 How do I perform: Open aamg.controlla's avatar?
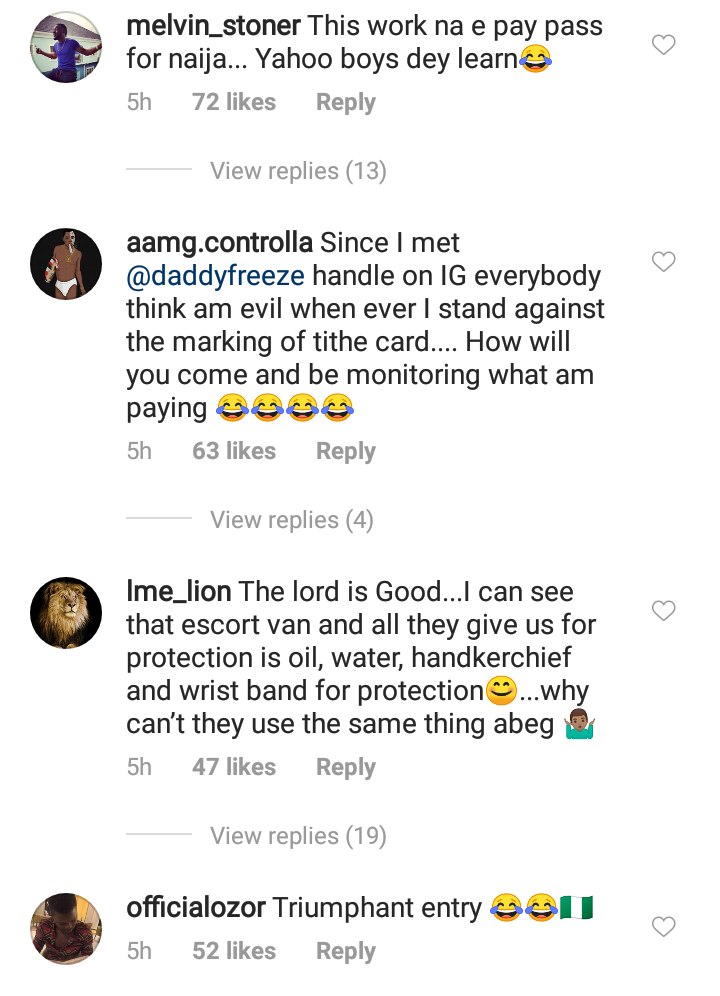66,264
